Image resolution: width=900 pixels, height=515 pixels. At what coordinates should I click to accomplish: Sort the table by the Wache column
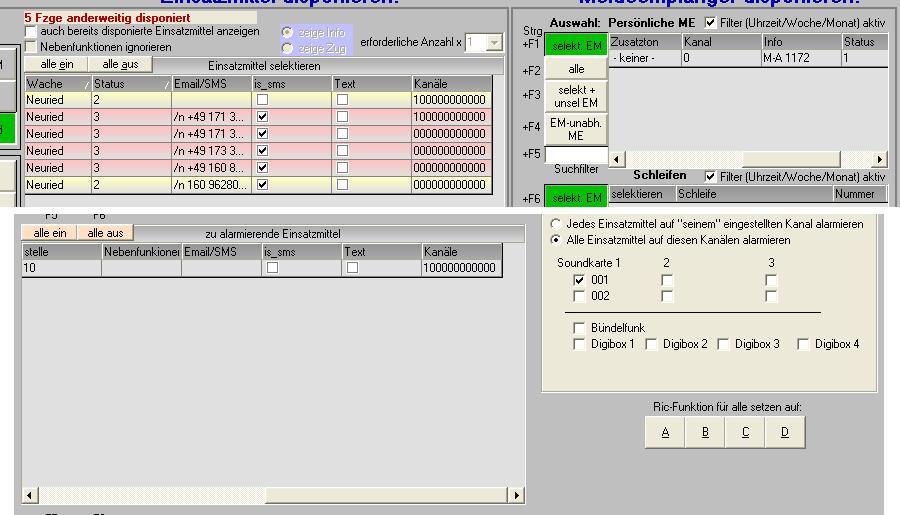click(x=57, y=84)
